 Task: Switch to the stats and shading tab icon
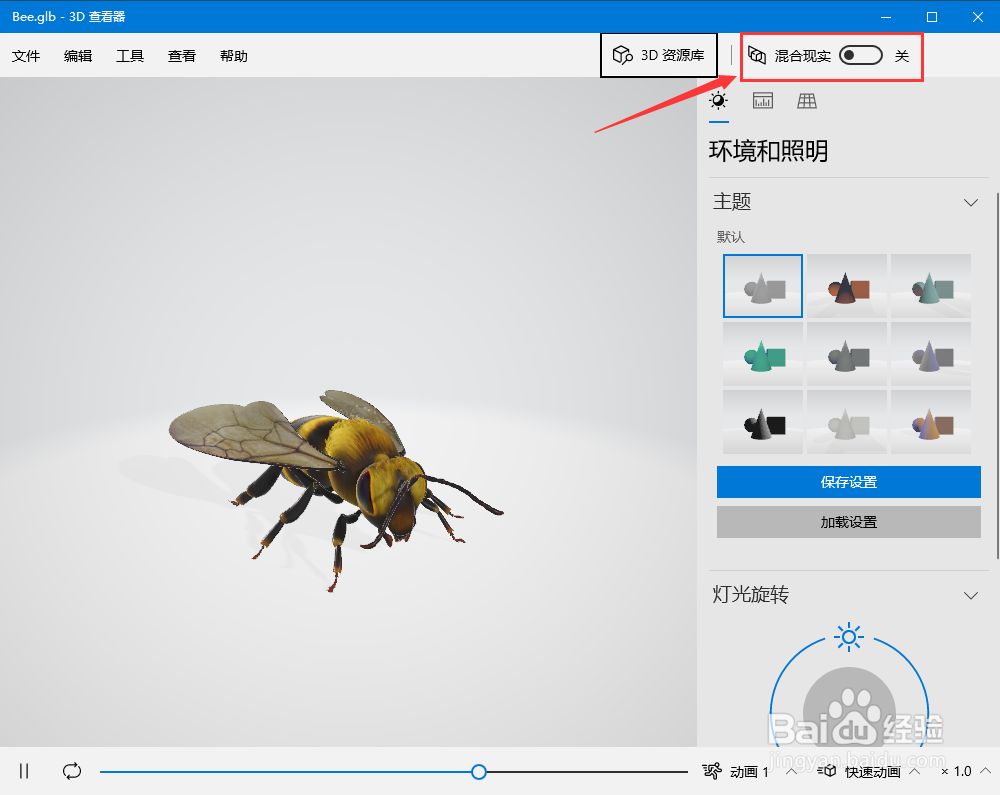click(x=763, y=101)
